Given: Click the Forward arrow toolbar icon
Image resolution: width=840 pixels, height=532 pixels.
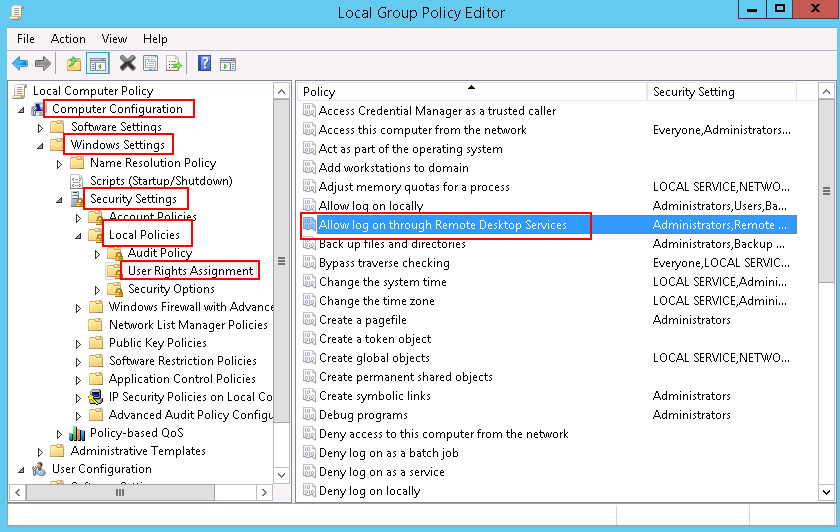Looking at the screenshot, I should point(43,64).
